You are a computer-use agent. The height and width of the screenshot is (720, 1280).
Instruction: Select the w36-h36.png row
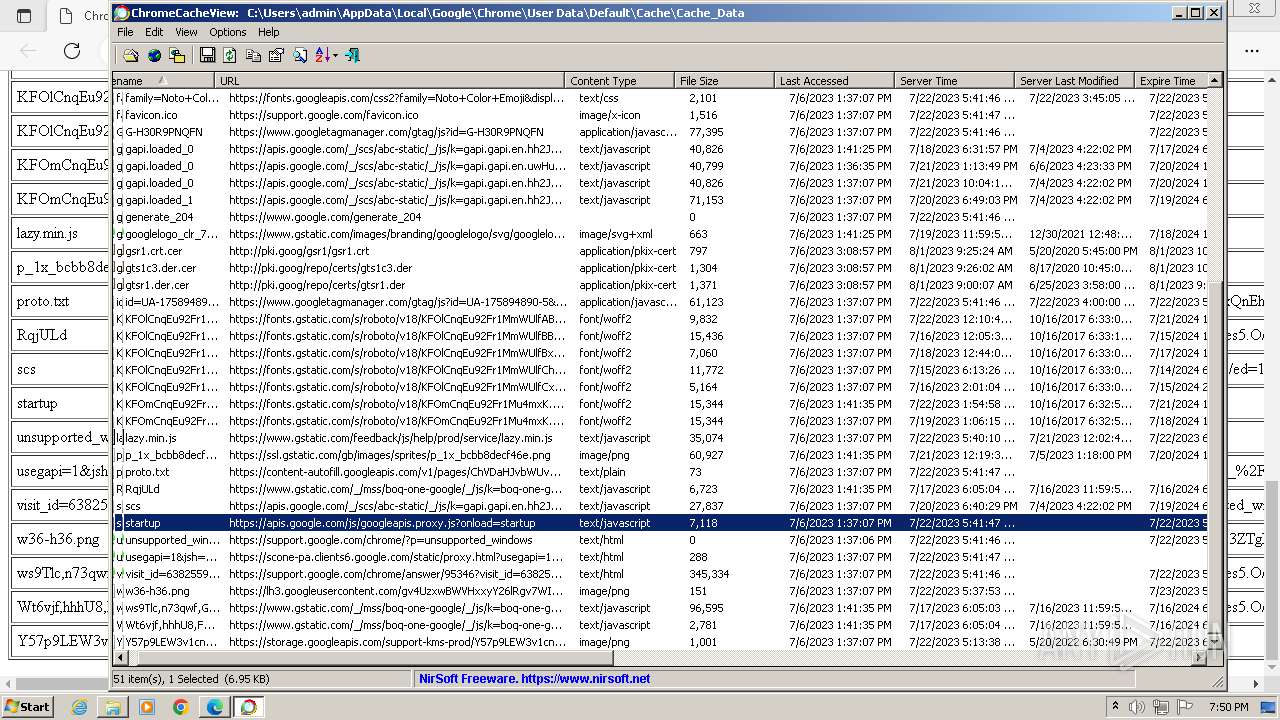tap(661, 591)
